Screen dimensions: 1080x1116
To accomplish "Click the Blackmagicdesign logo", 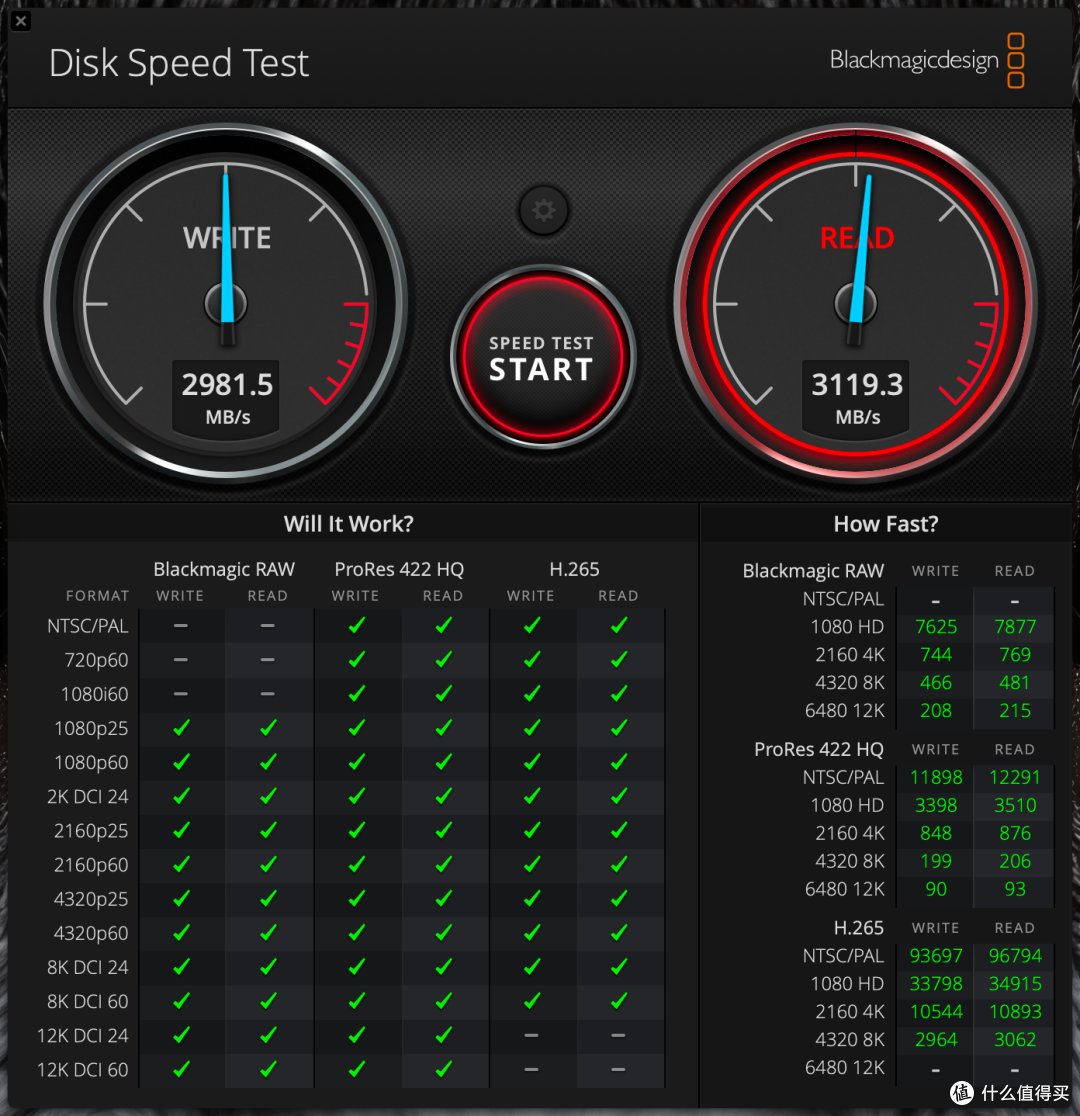I will tap(927, 60).
